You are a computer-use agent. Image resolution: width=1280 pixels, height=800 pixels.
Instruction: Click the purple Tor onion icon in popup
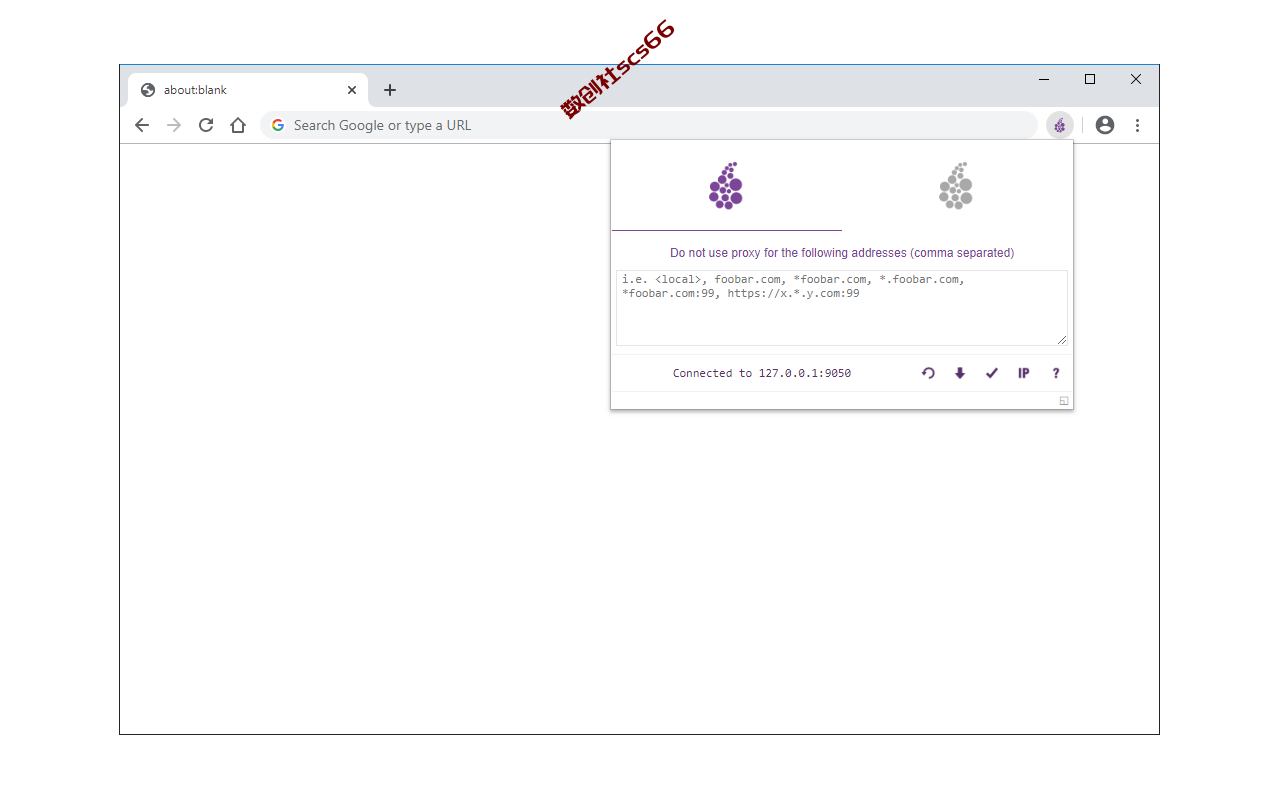pyautogui.click(x=726, y=185)
